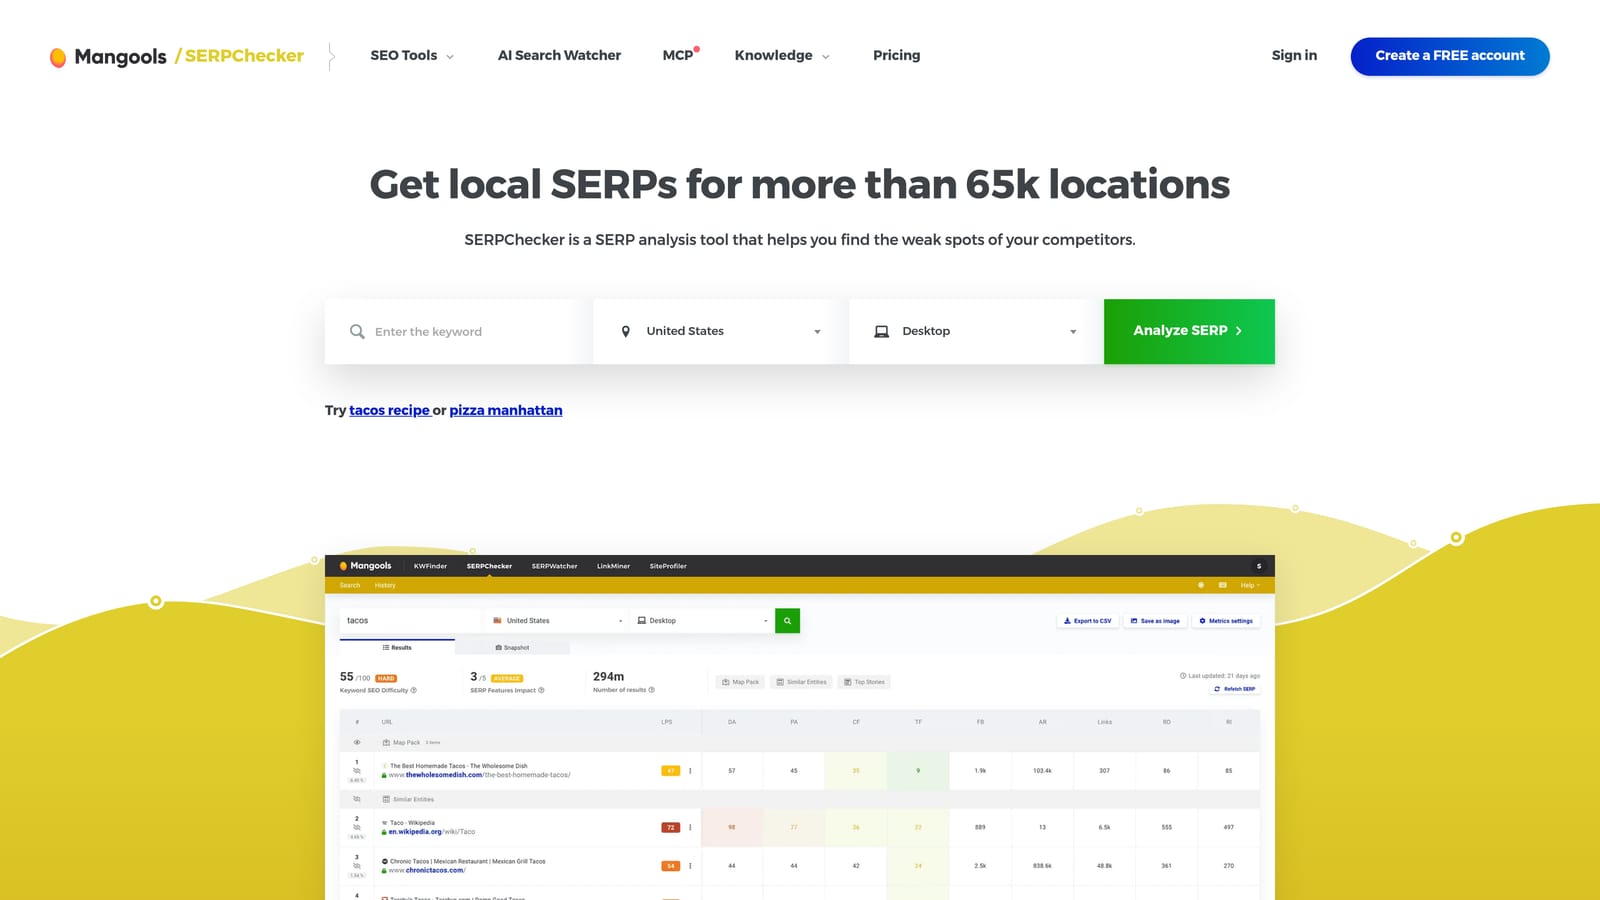The width and height of the screenshot is (1600, 900).
Task: Click History link in preview yellow bar
Action: click(x=385, y=585)
